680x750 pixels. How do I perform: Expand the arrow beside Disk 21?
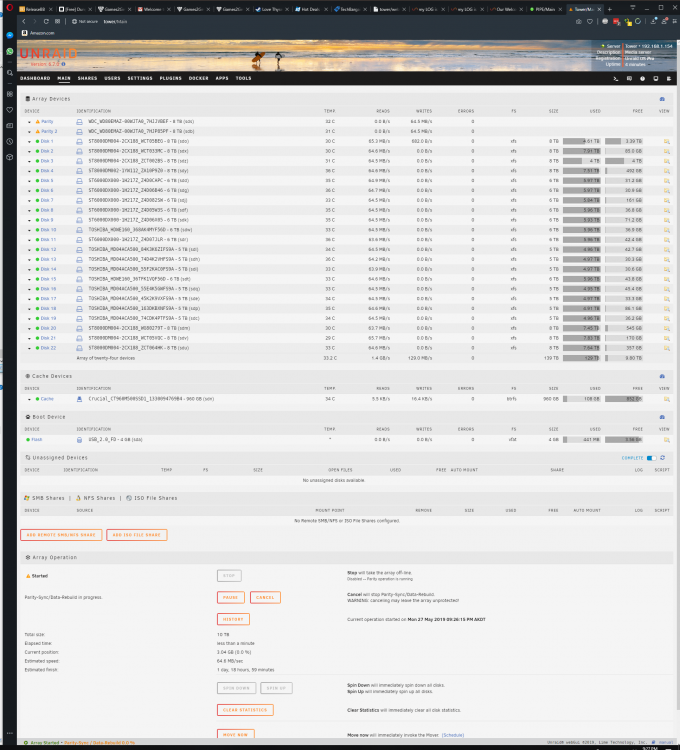pyautogui.click(x=29, y=338)
